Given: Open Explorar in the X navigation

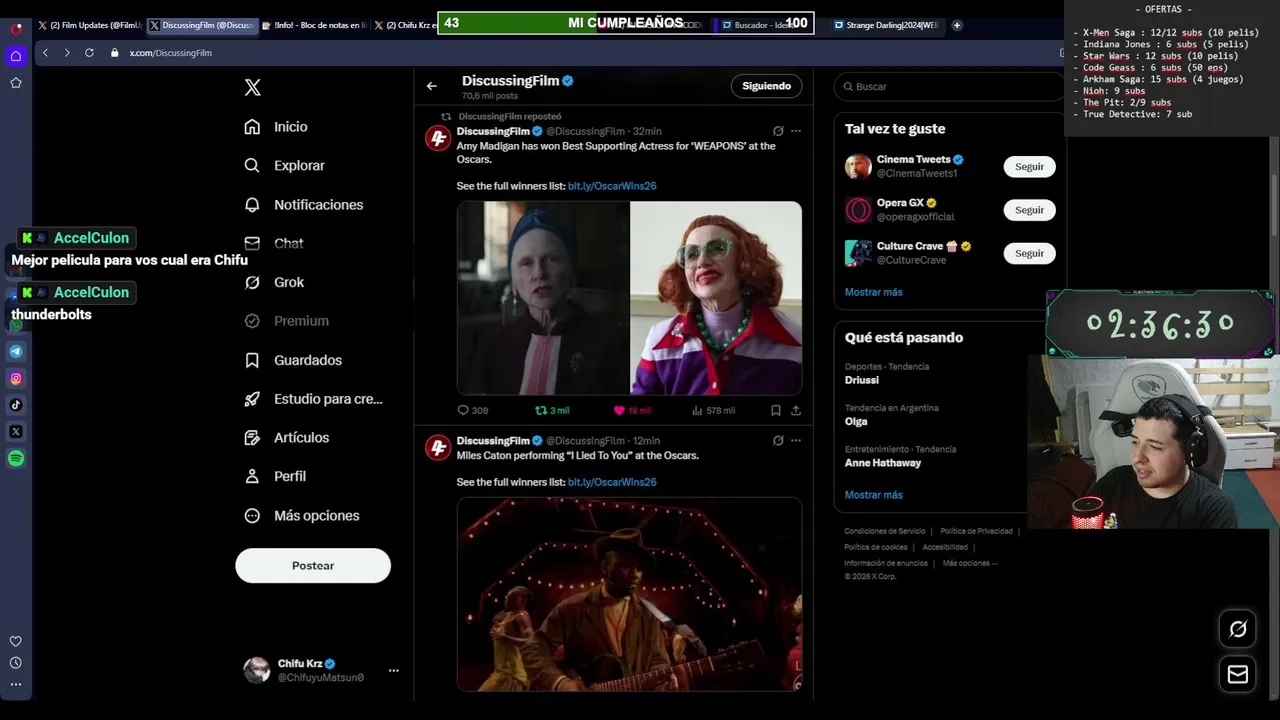Looking at the screenshot, I should point(285,166).
